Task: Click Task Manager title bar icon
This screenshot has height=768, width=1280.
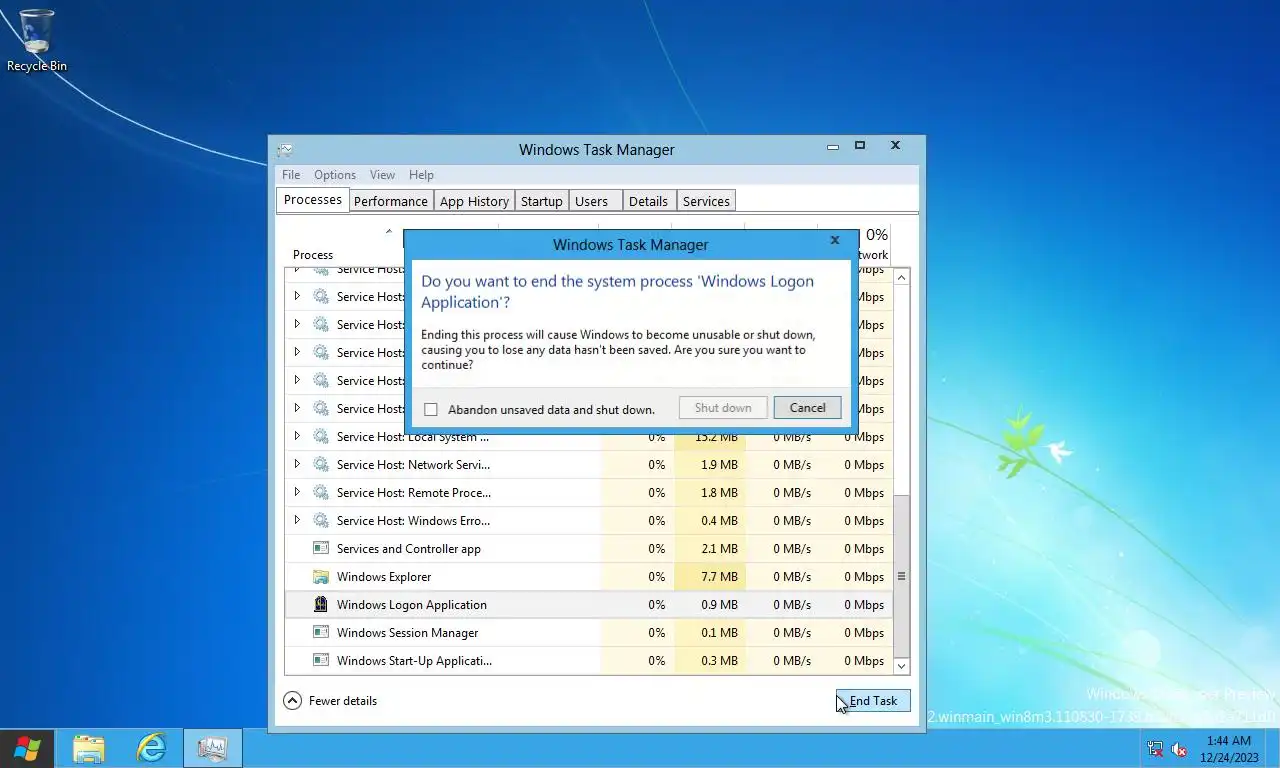Action: coord(286,150)
